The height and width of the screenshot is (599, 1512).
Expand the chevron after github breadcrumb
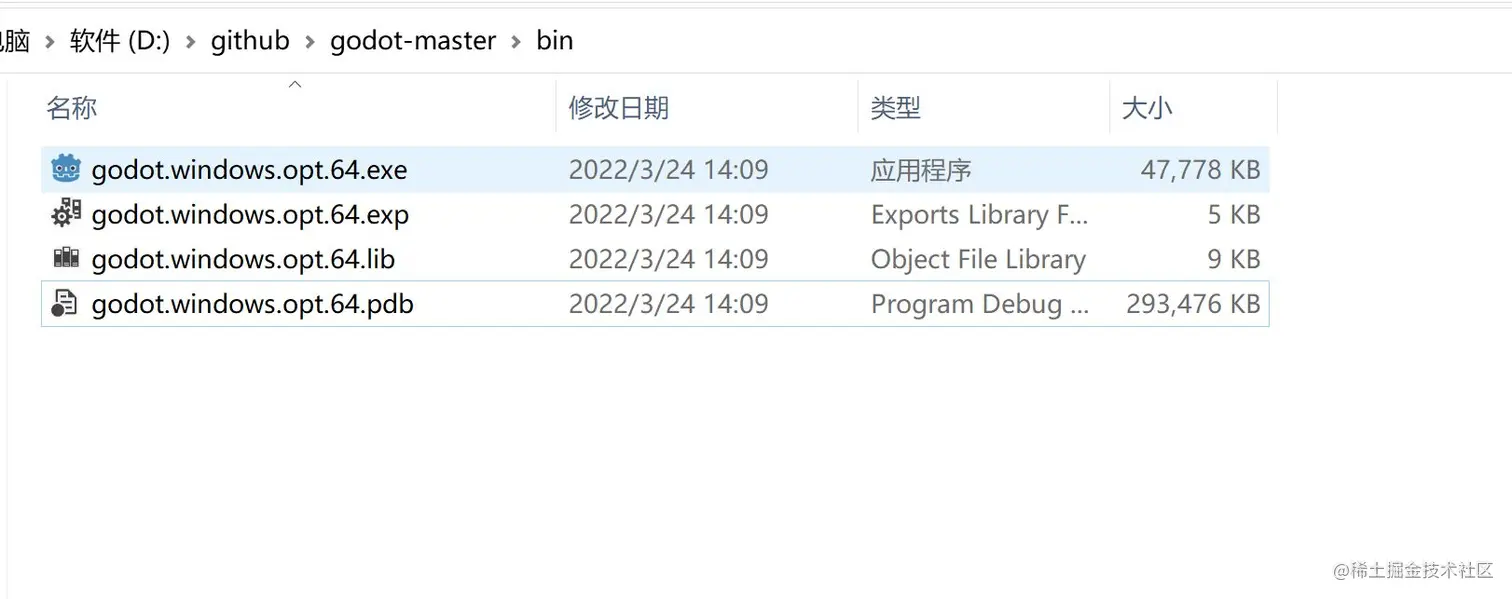click(x=310, y=42)
